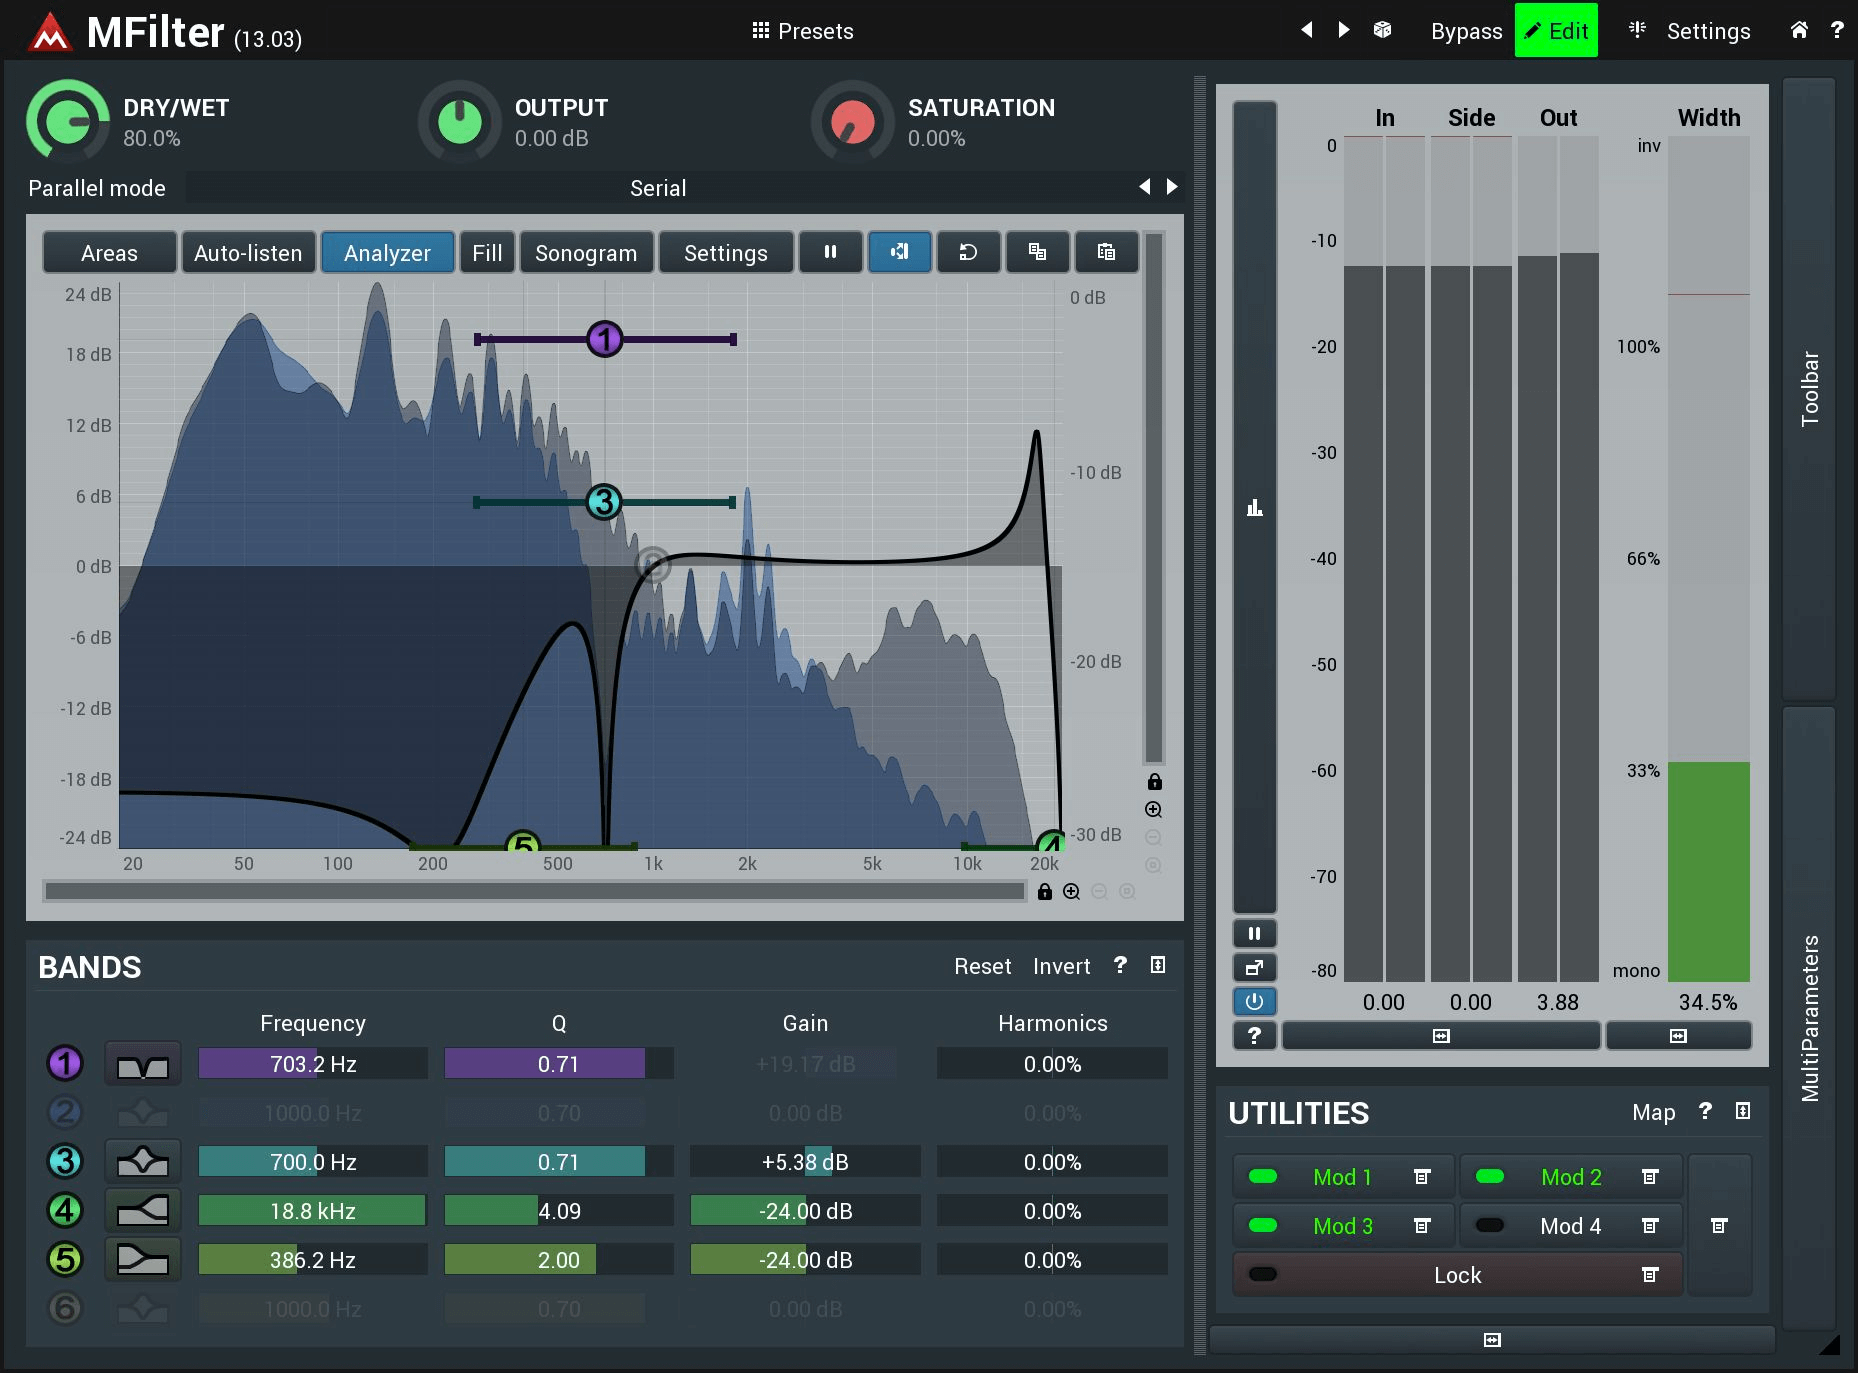Click the Invert button in the Bands panel
The width and height of the screenshot is (1858, 1373).
(x=1060, y=966)
